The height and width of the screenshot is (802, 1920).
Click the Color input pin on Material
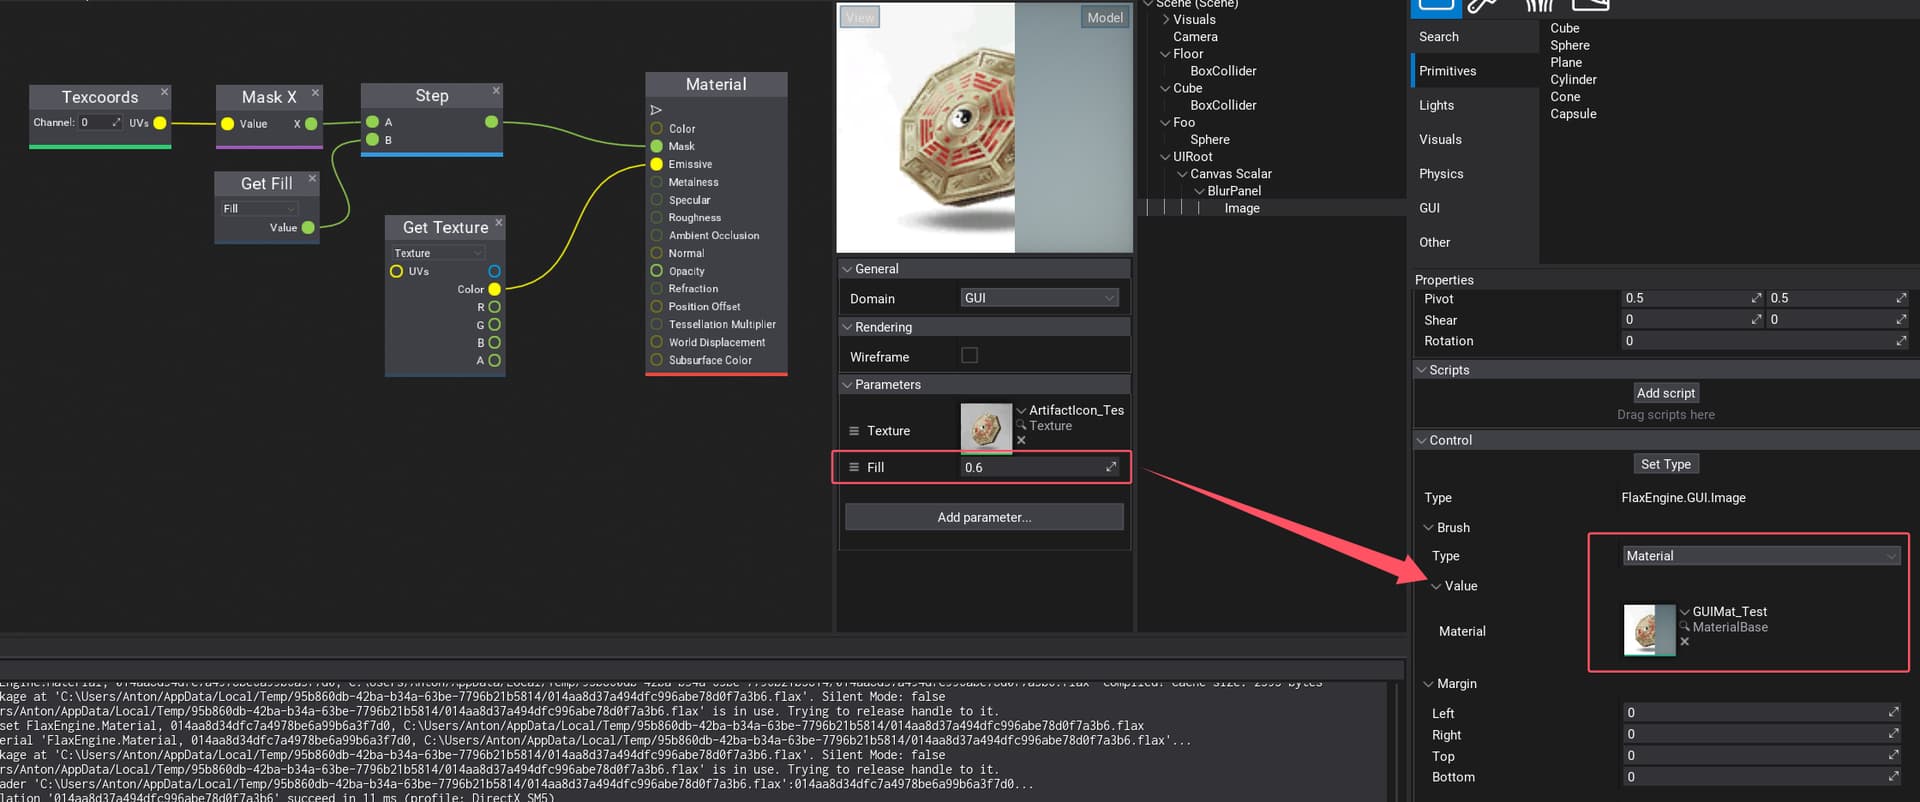click(x=656, y=129)
